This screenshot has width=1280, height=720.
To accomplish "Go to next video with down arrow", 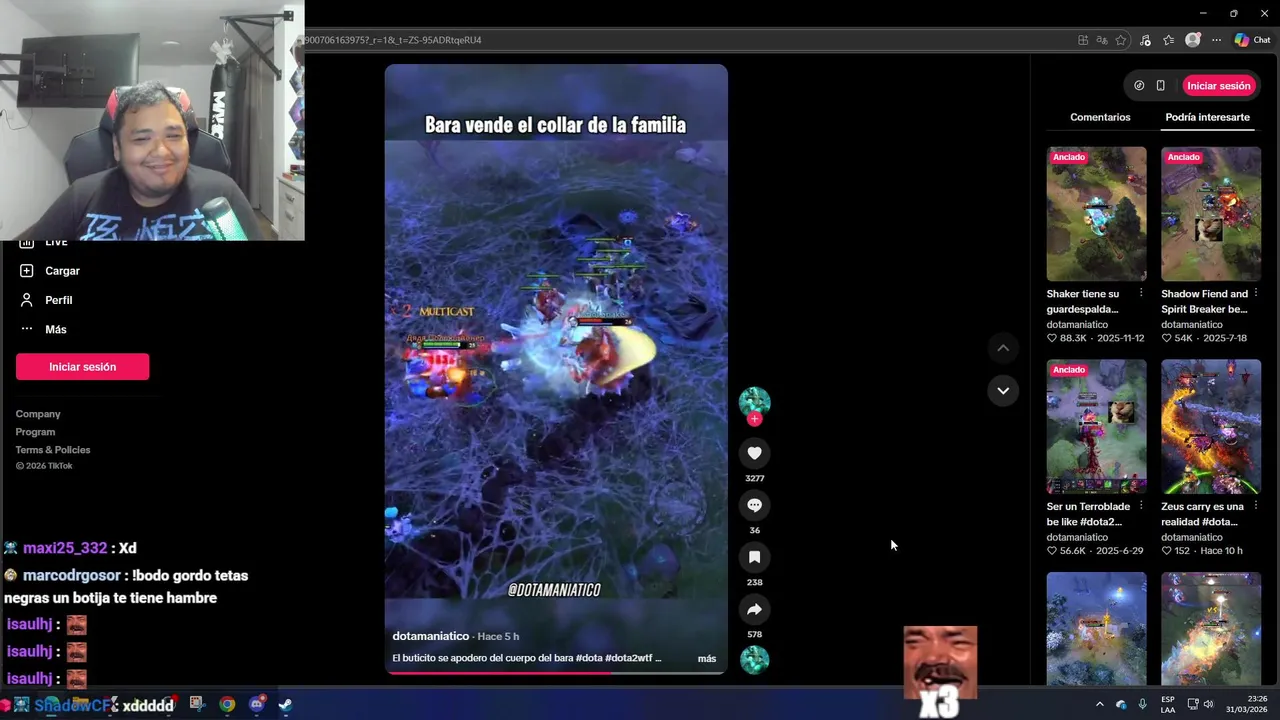I will (1003, 391).
